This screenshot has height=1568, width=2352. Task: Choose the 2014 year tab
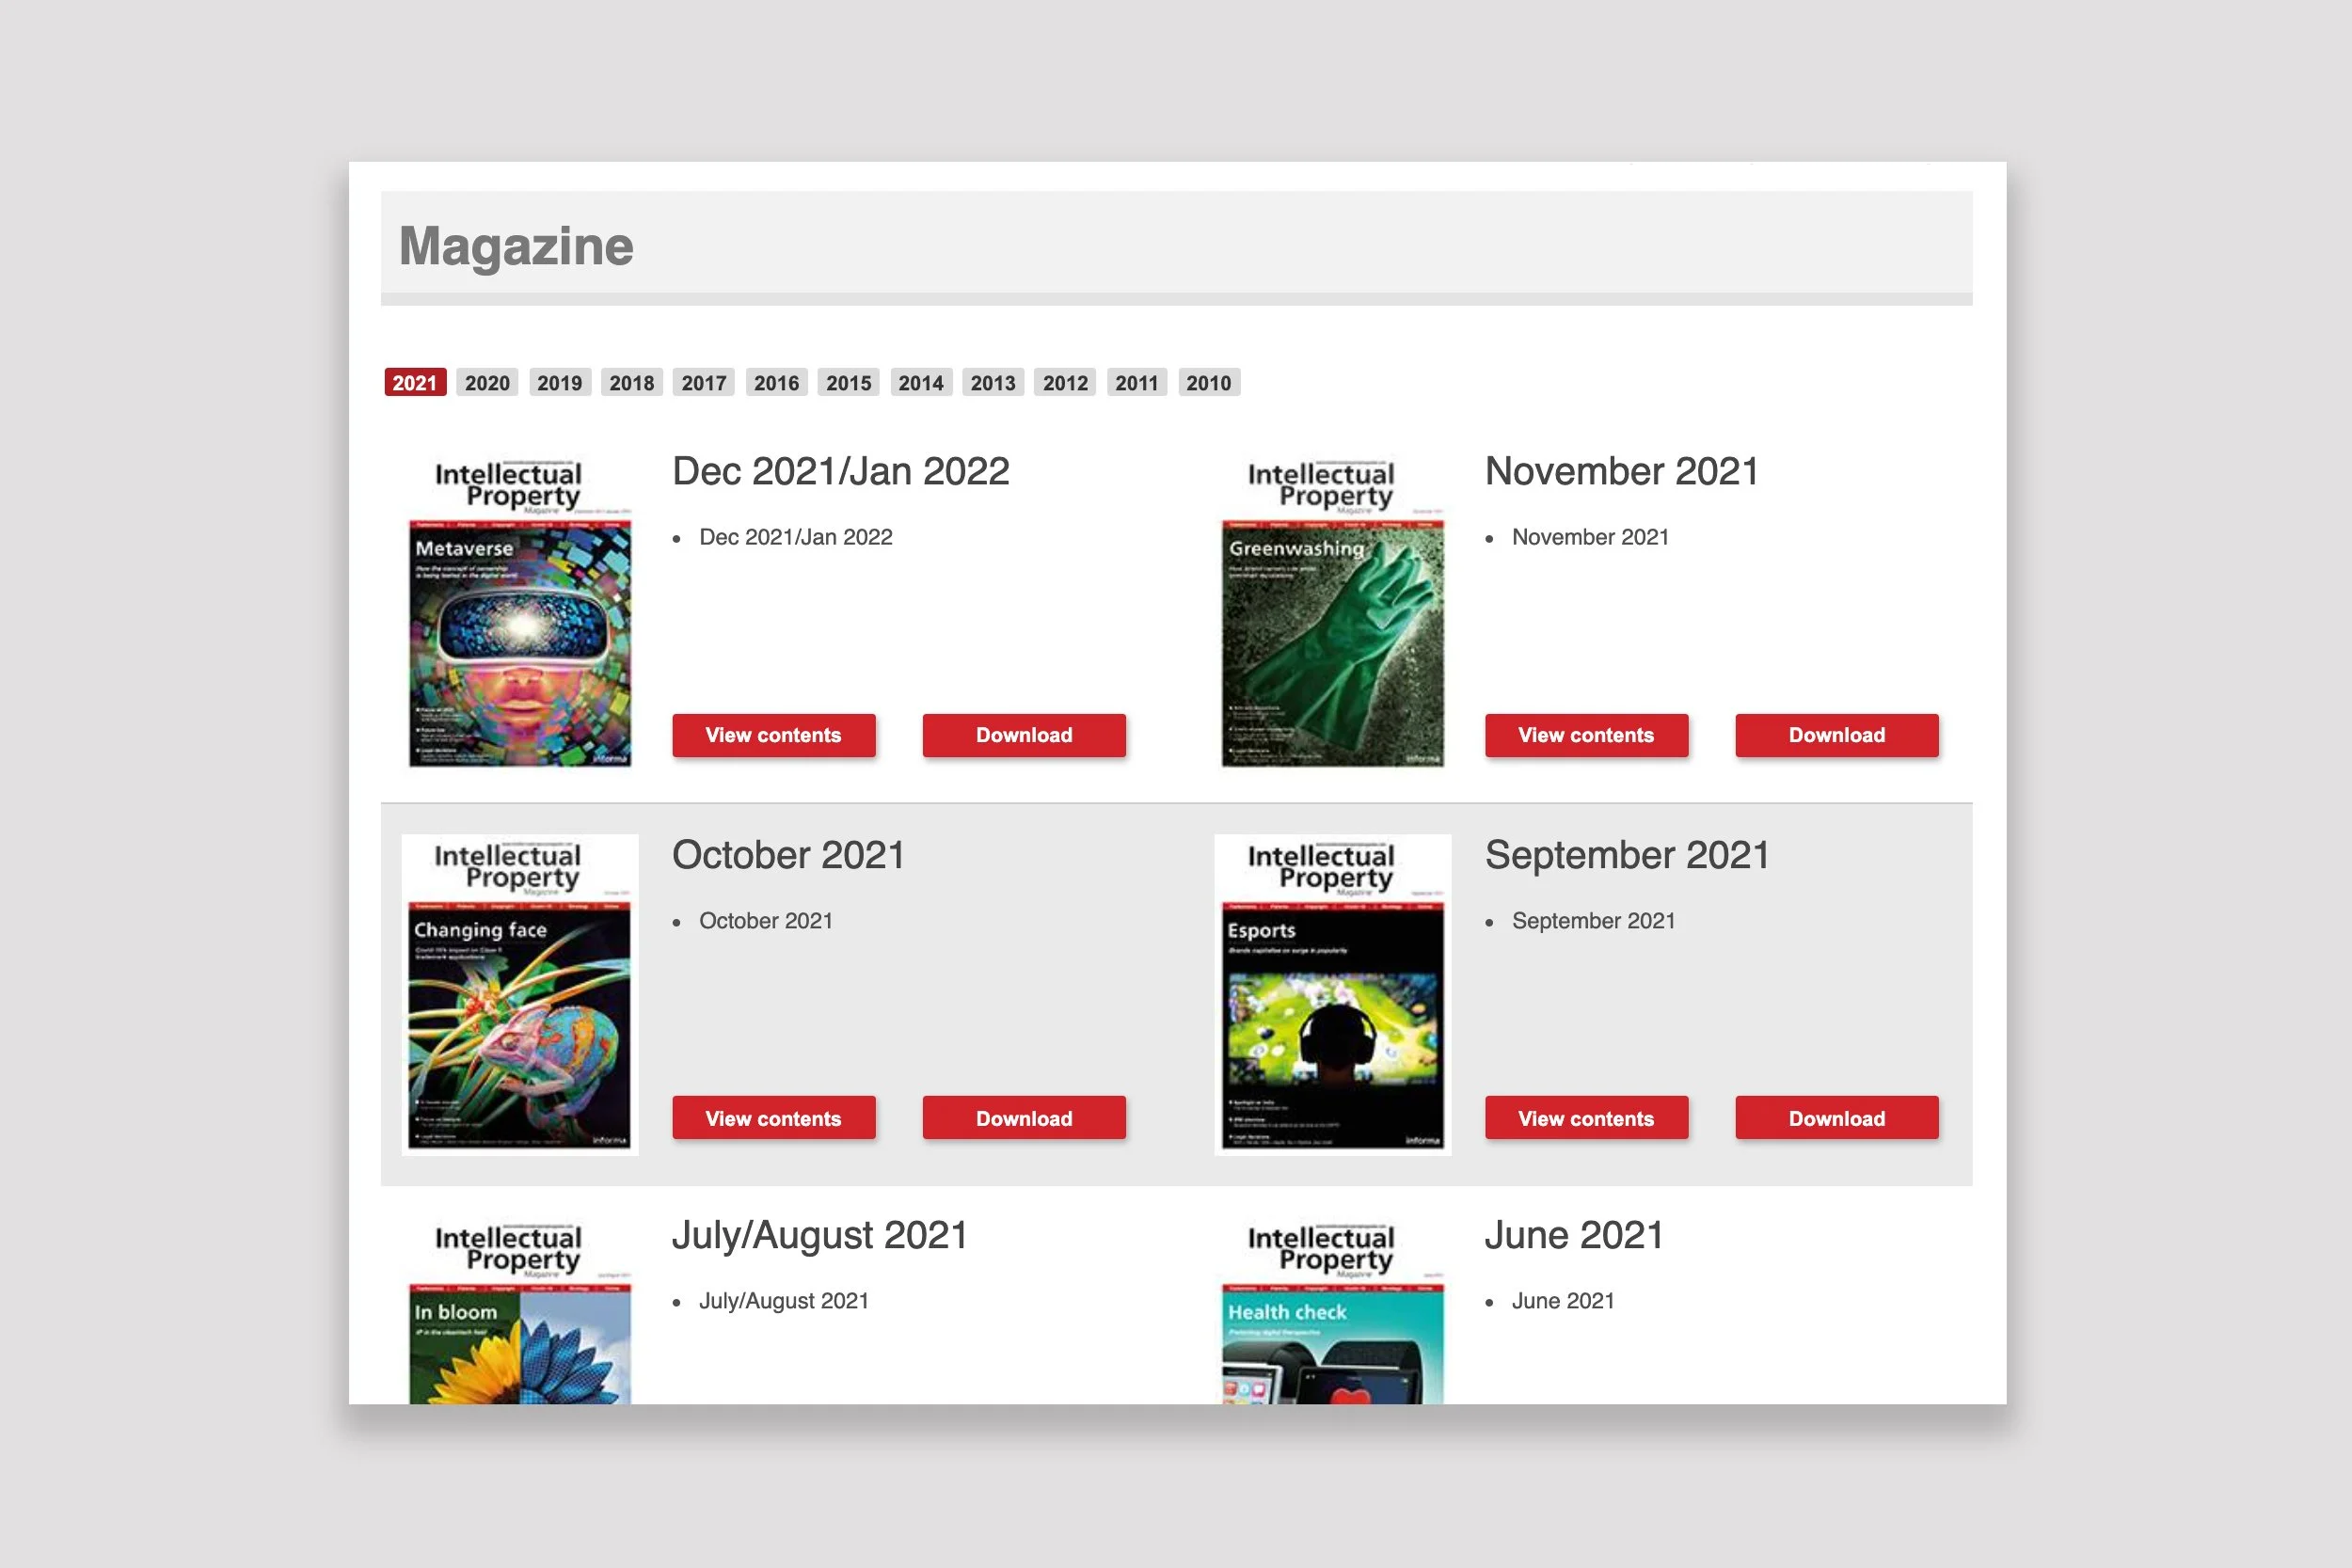click(921, 382)
